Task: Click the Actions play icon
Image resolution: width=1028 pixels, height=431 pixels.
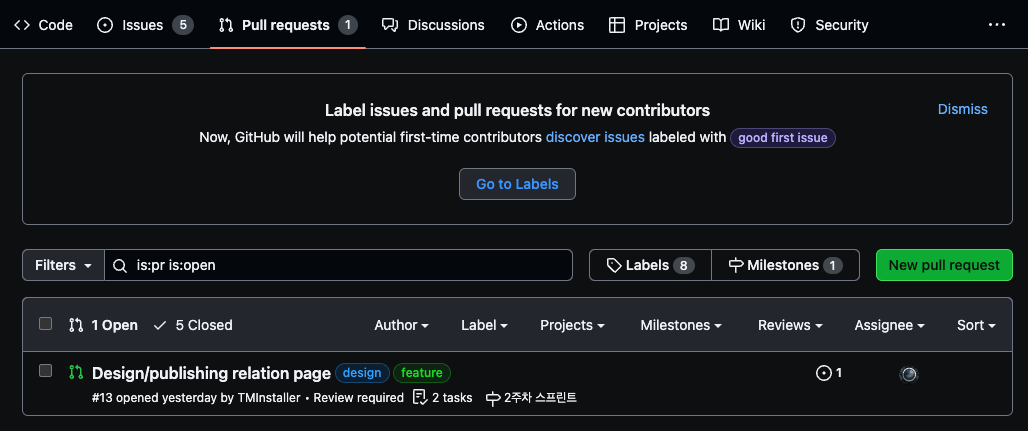Action: 519,25
